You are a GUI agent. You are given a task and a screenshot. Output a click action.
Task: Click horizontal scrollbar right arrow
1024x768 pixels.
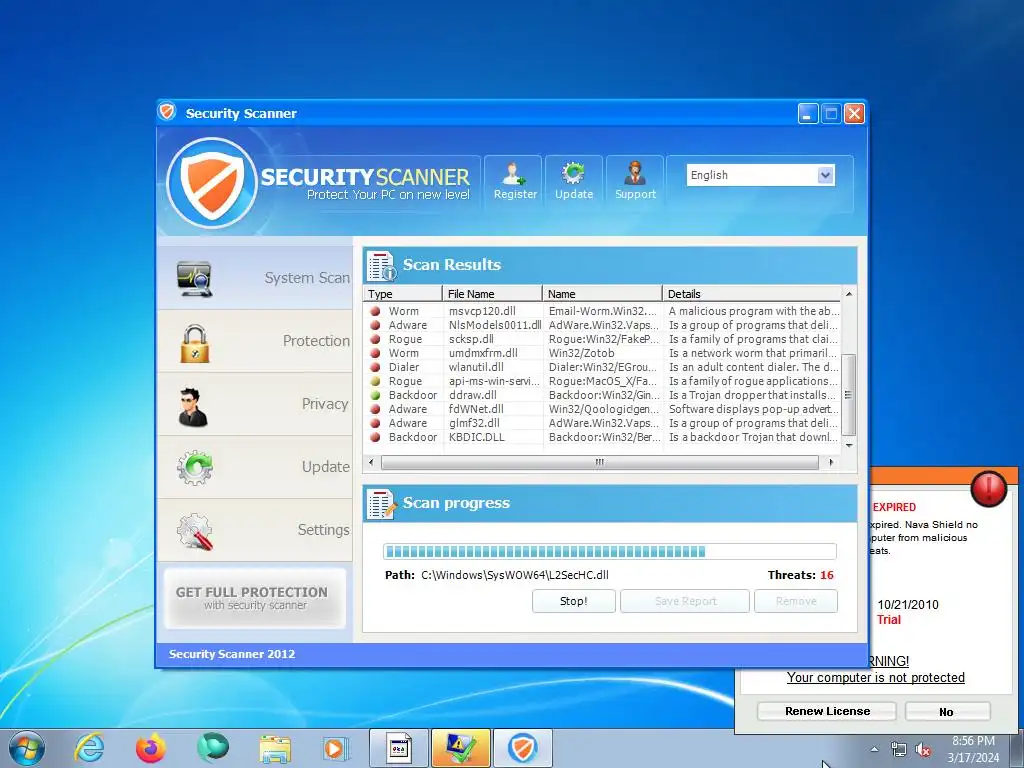coord(831,462)
